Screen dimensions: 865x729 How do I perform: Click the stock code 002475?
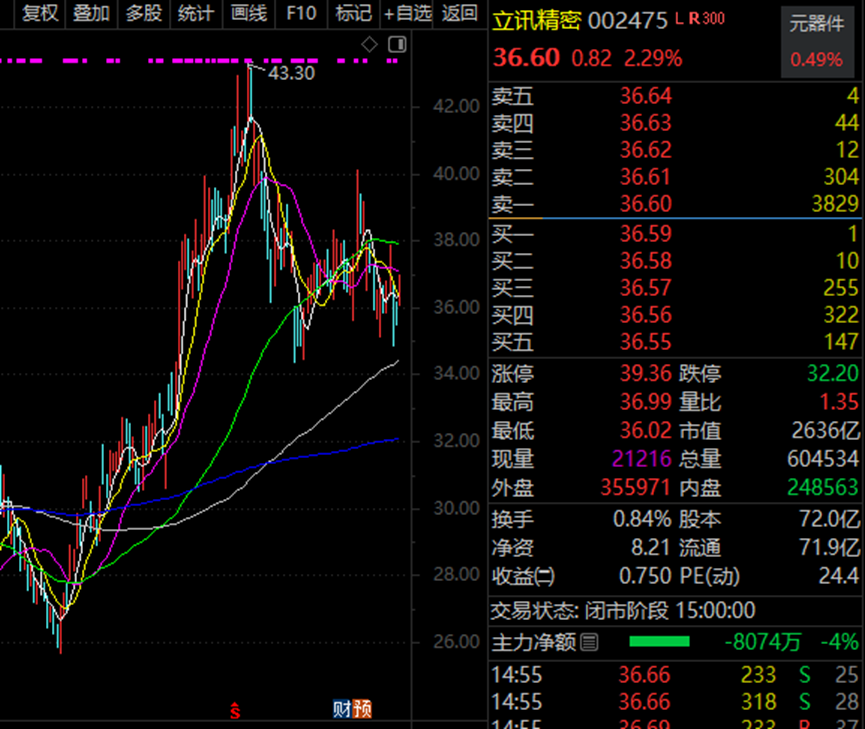(x=627, y=21)
